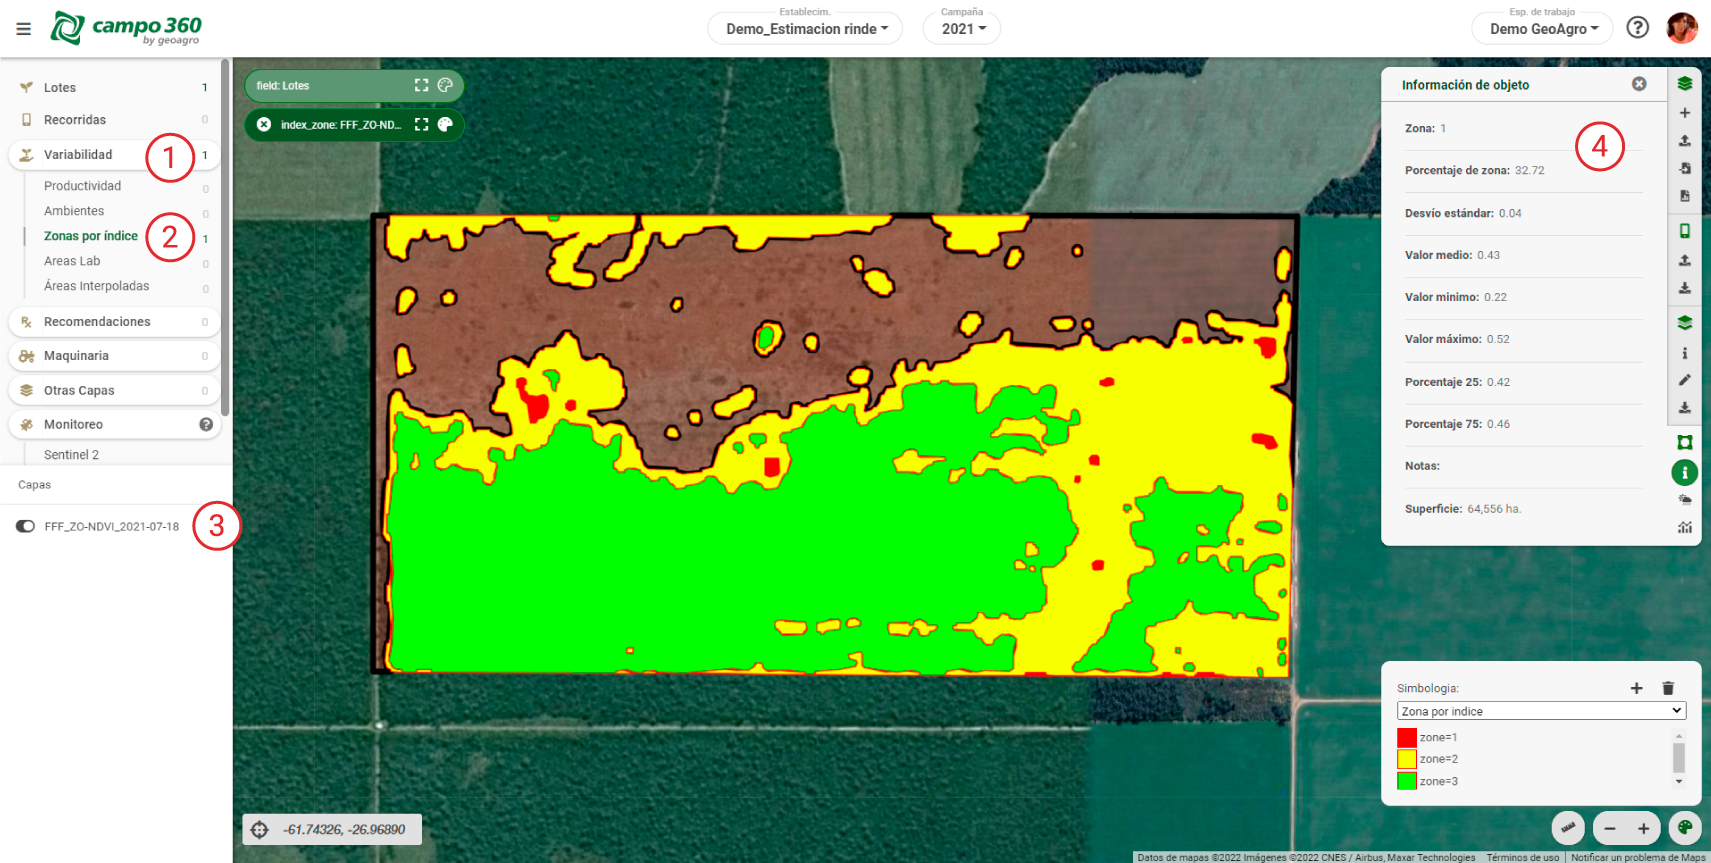Click the coordinates readout -61.74326, -26.96890

(x=344, y=830)
